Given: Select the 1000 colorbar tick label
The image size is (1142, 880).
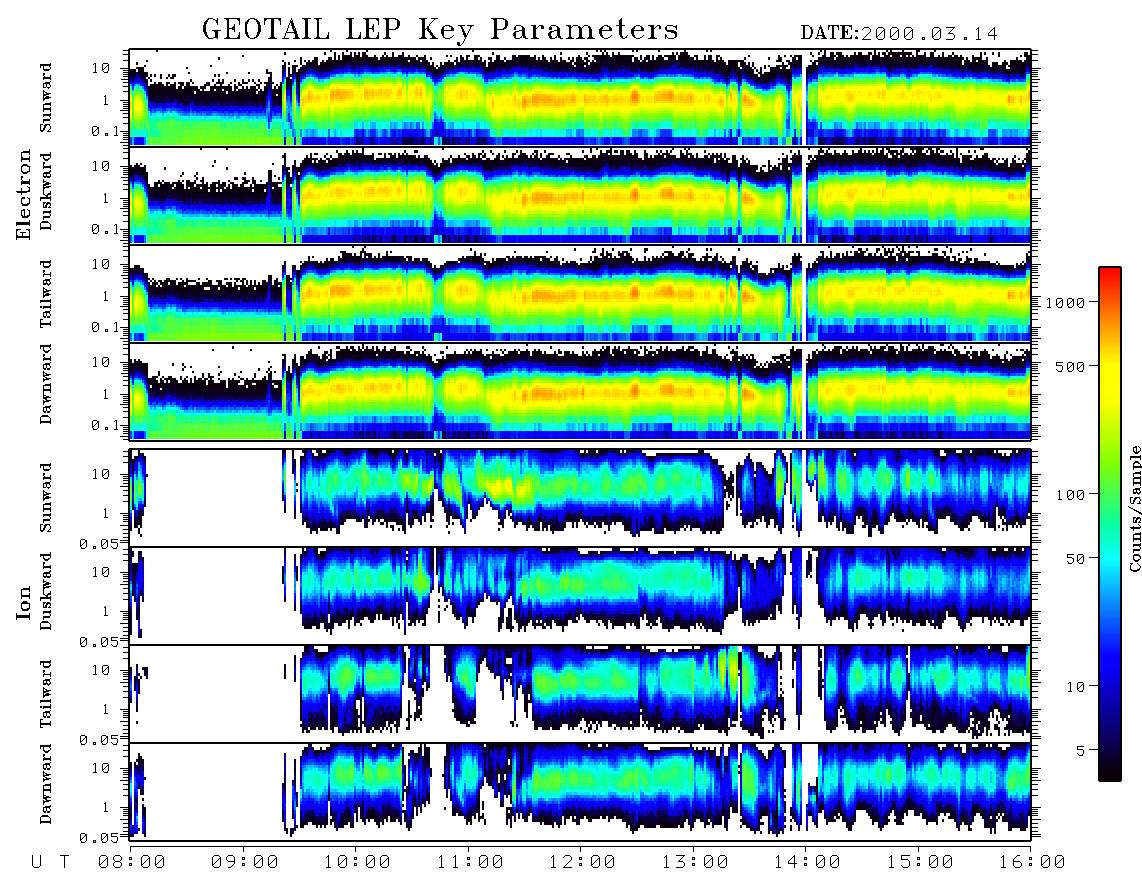Looking at the screenshot, I should point(1066,302).
